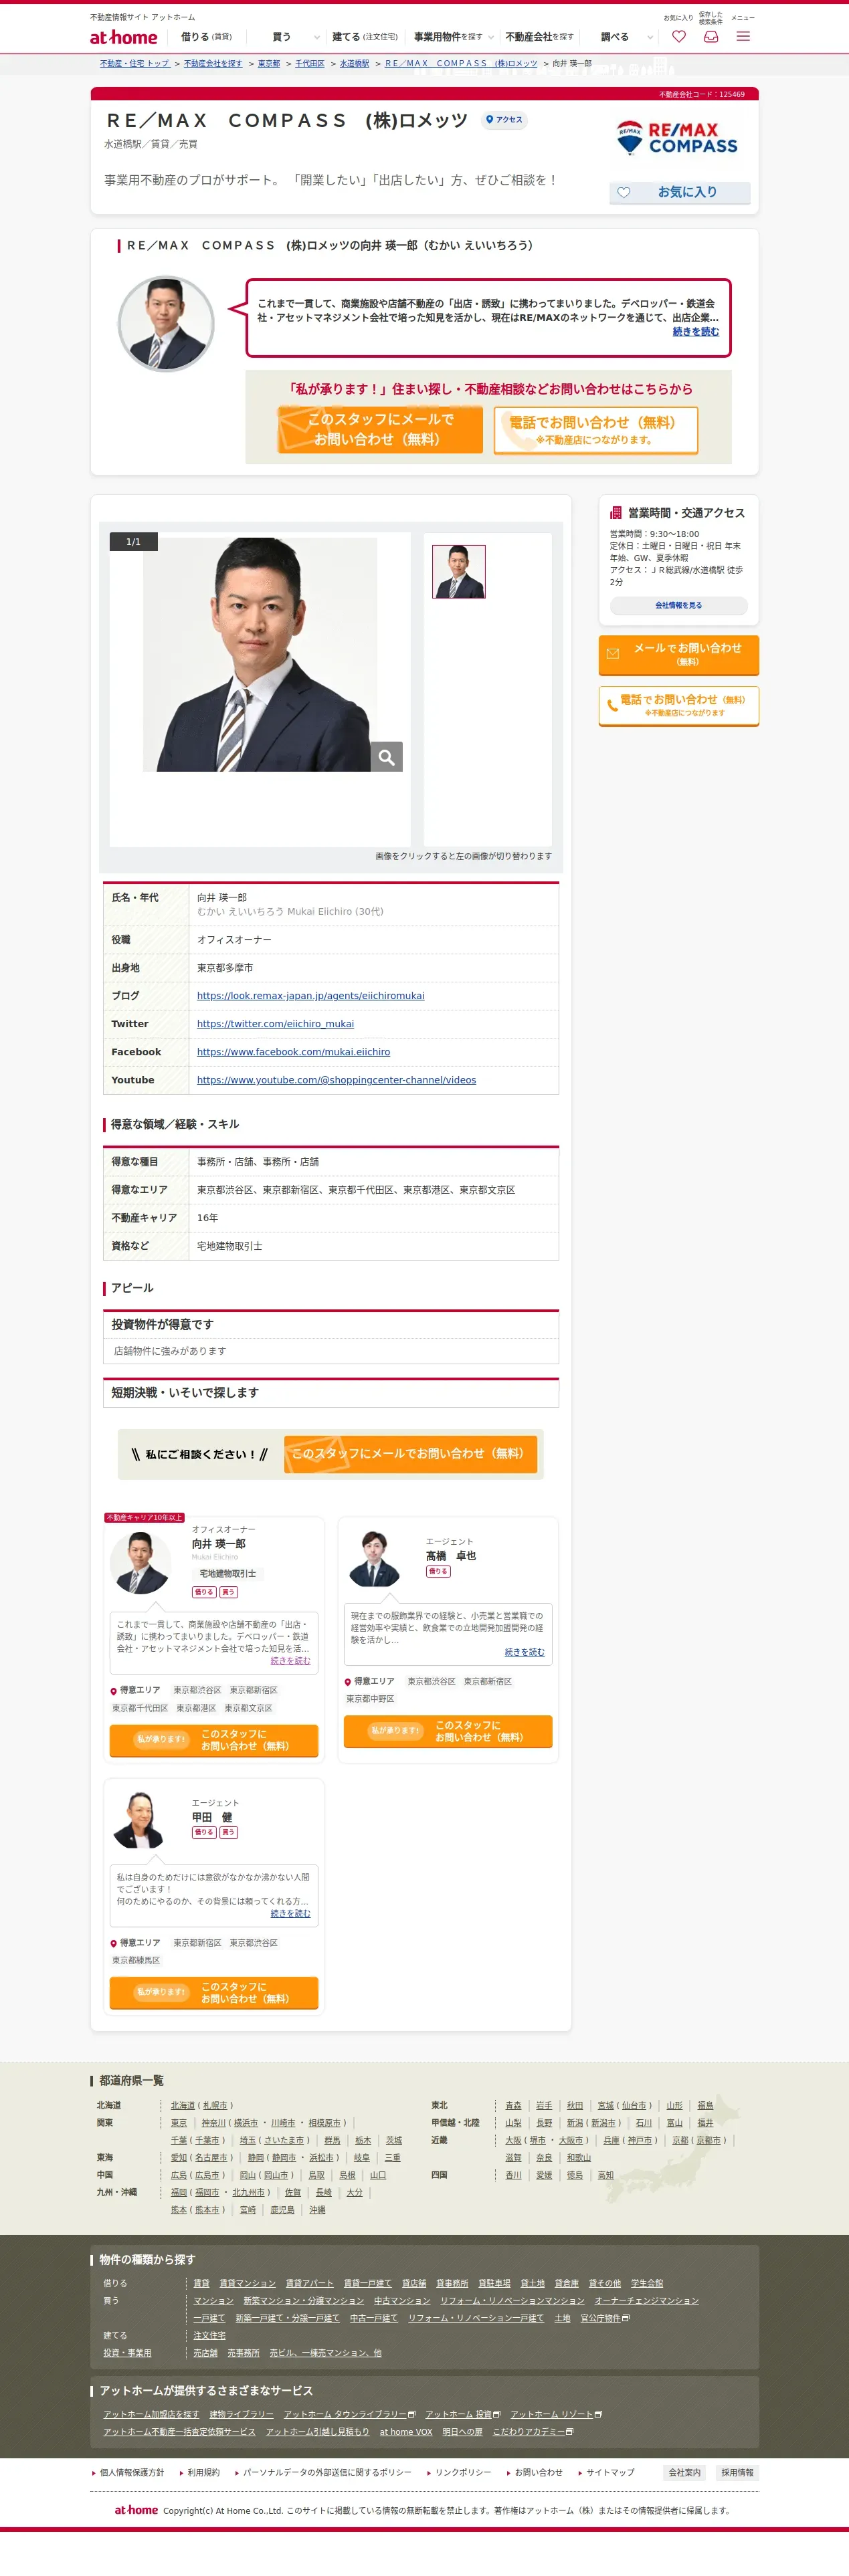The height and width of the screenshot is (2576, 849).
Task: Open at home VOX link
Action: [406, 2431]
